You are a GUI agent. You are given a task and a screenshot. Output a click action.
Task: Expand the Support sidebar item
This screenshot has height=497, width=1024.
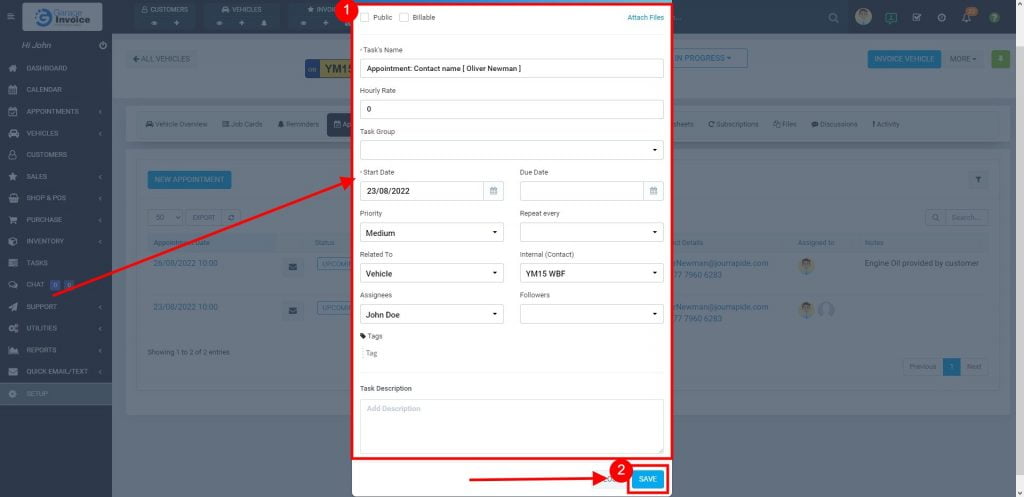pos(56,306)
